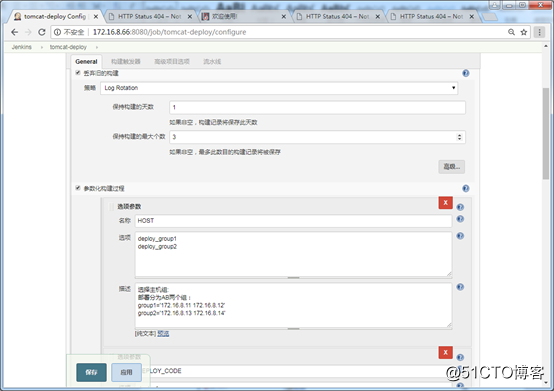Click the choices textarea with deploy_group1
This screenshot has width=554, height=391.
pos(293,254)
